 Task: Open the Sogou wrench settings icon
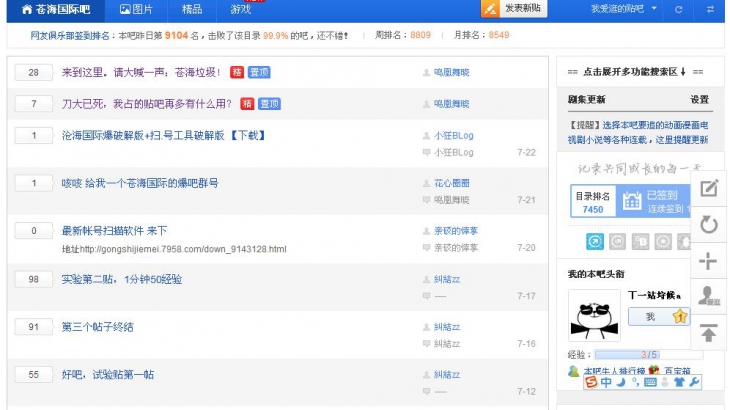pos(695,382)
